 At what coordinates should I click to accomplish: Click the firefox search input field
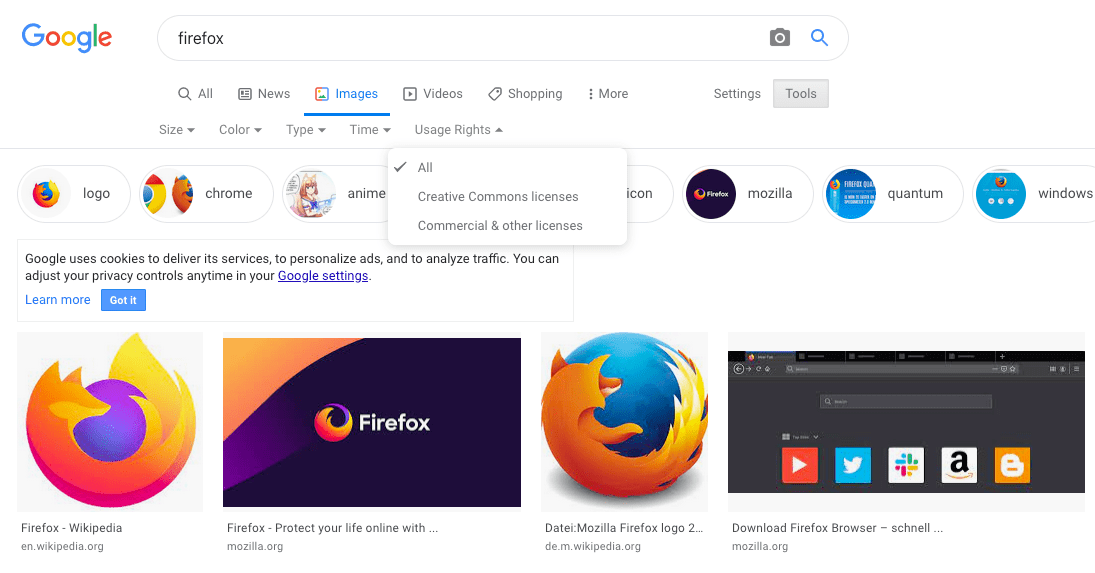point(460,38)
